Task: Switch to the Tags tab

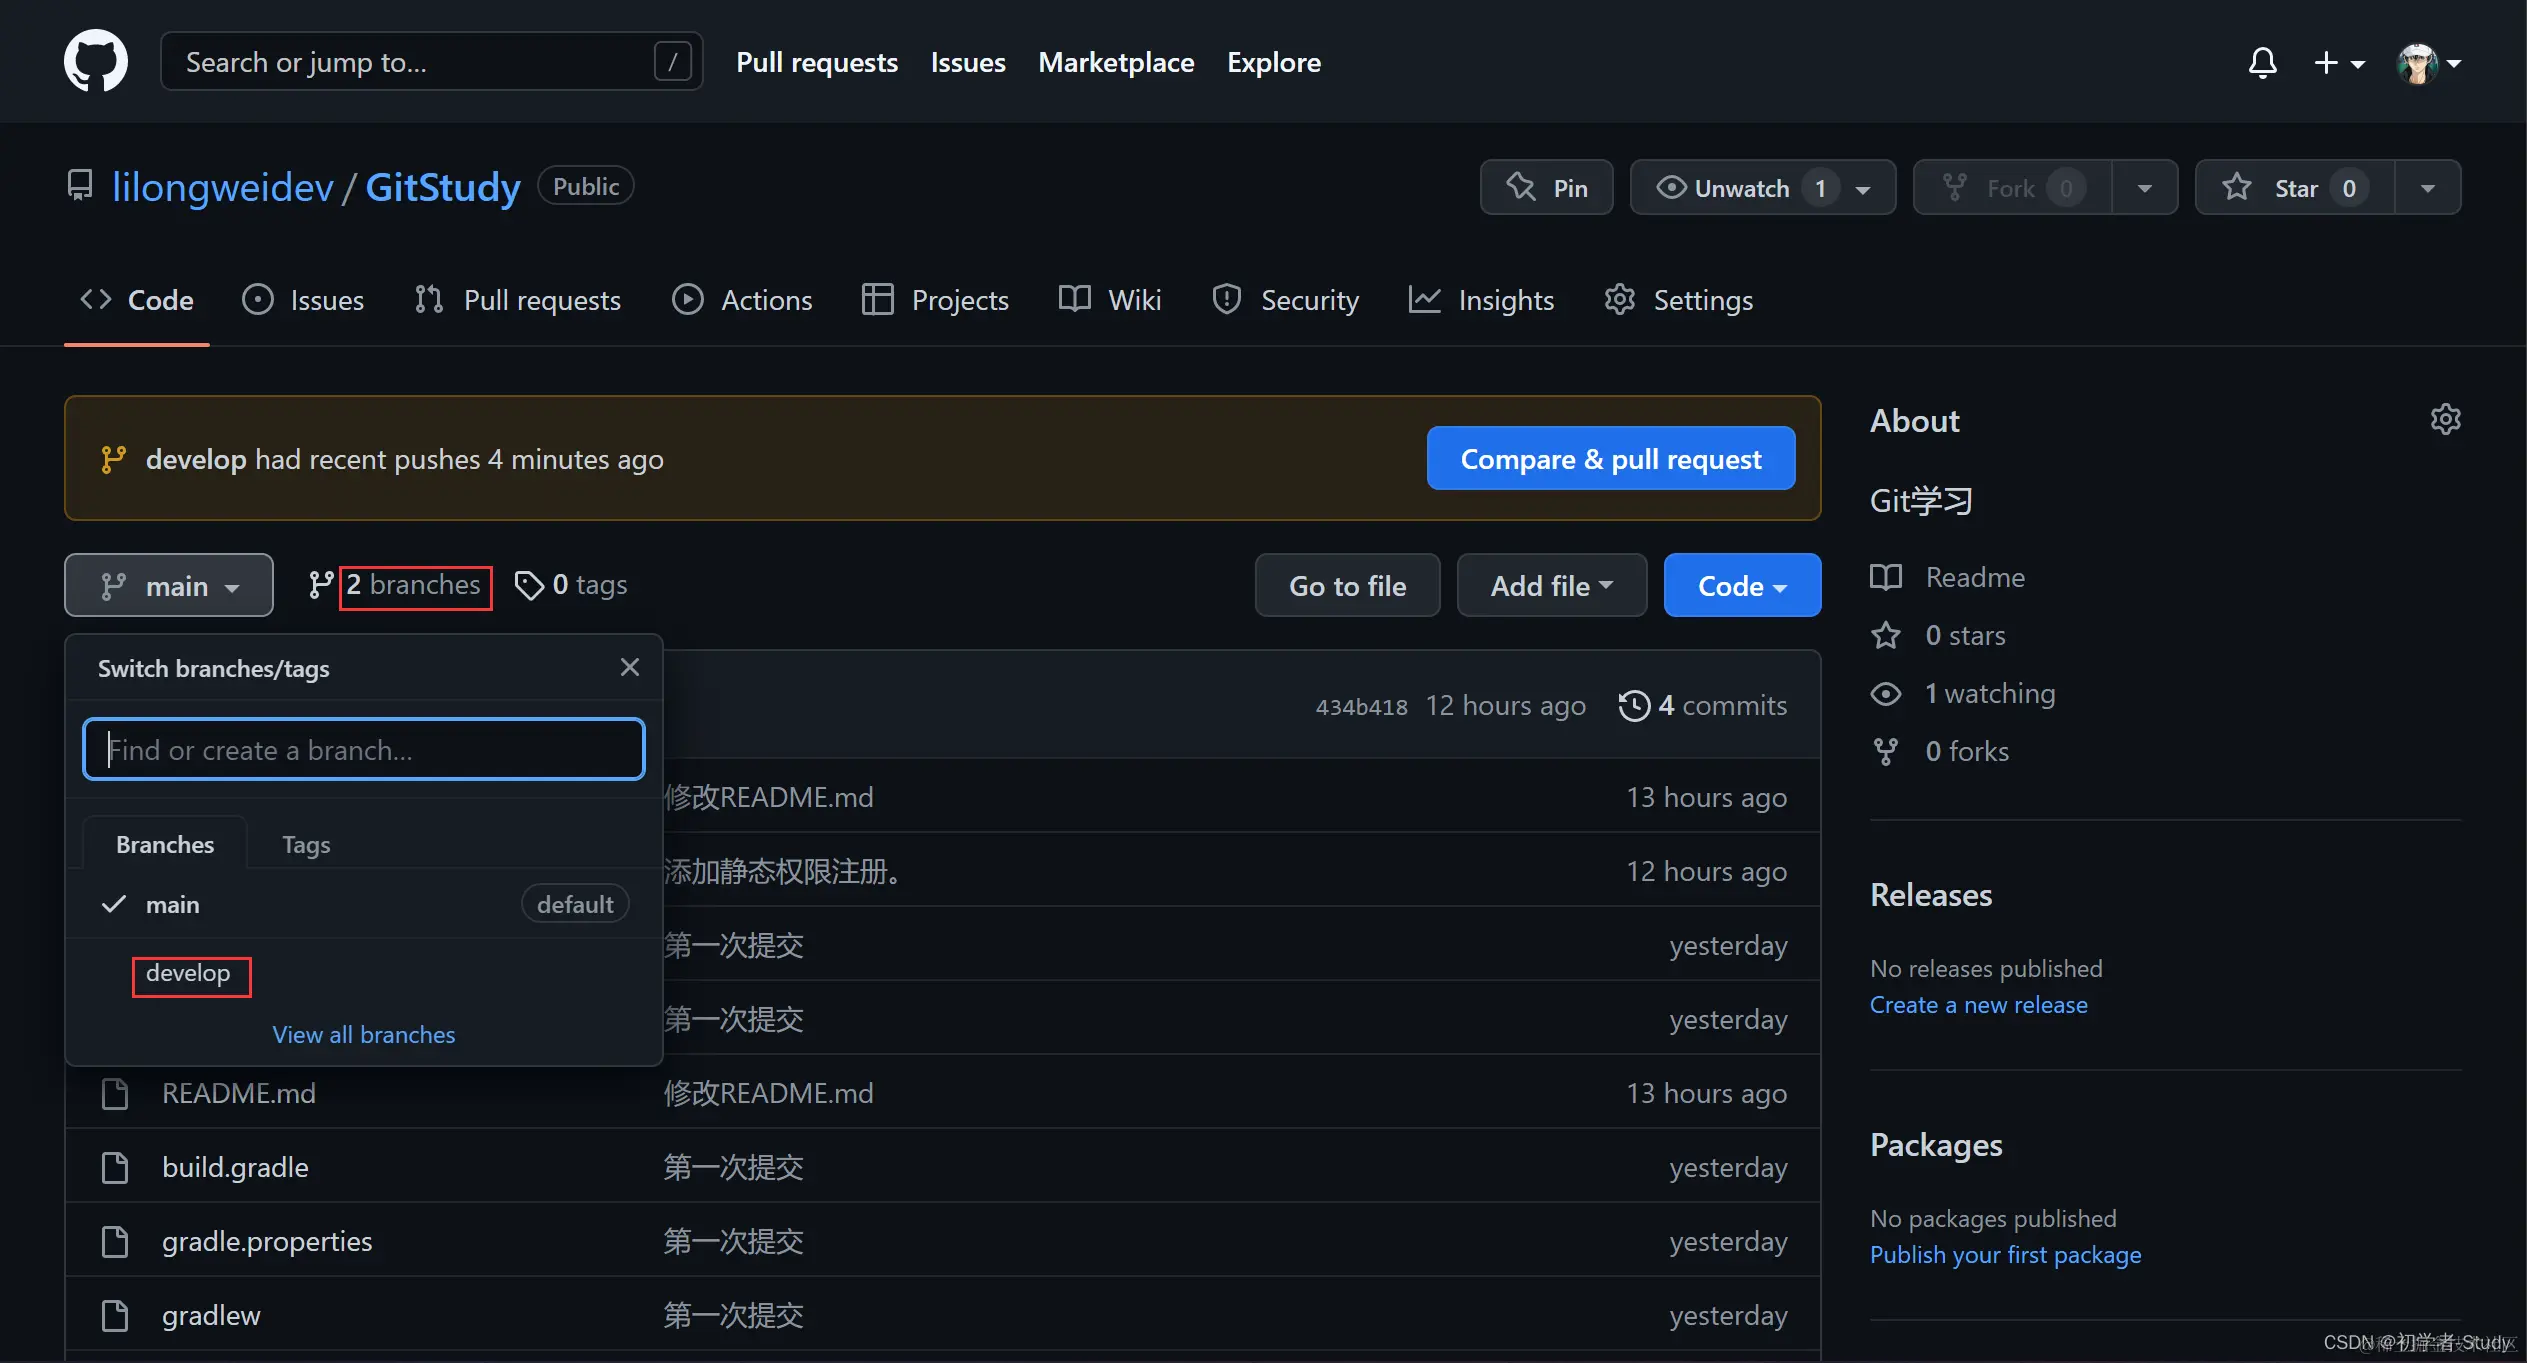Action: pos(306,845)
